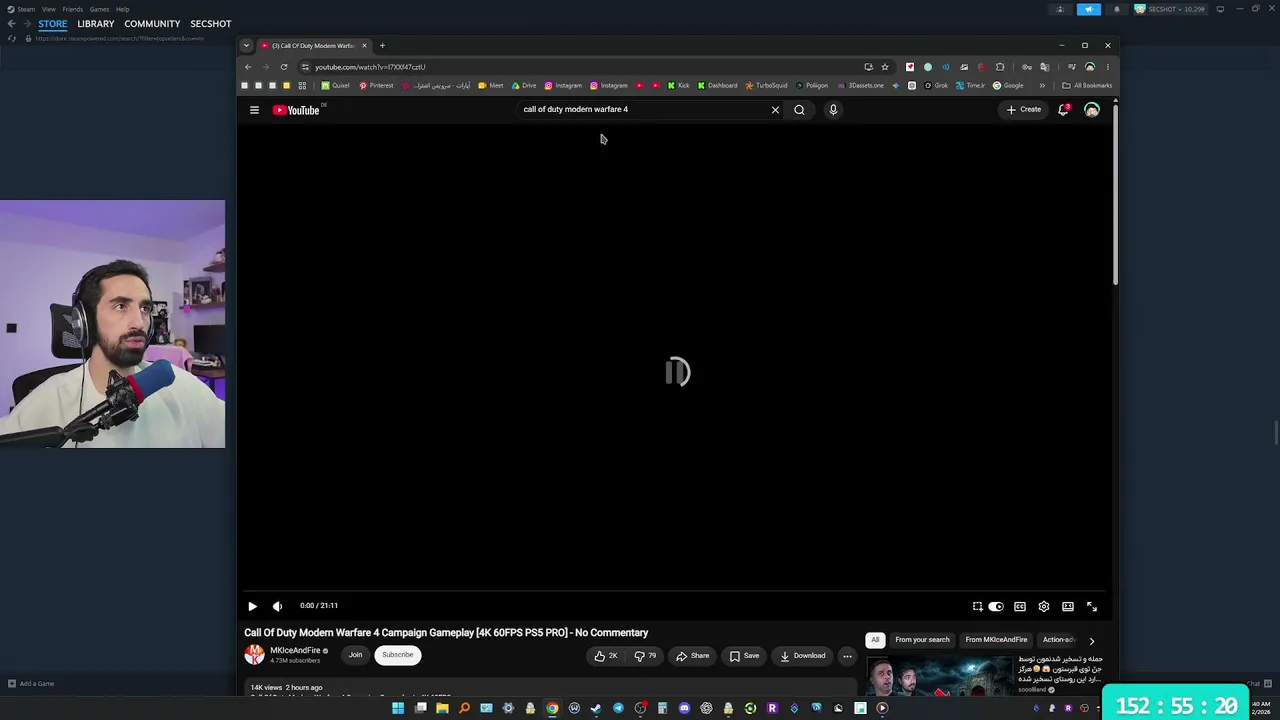
Task: Bookmark this page with the star icon
Action: [885, 67]
